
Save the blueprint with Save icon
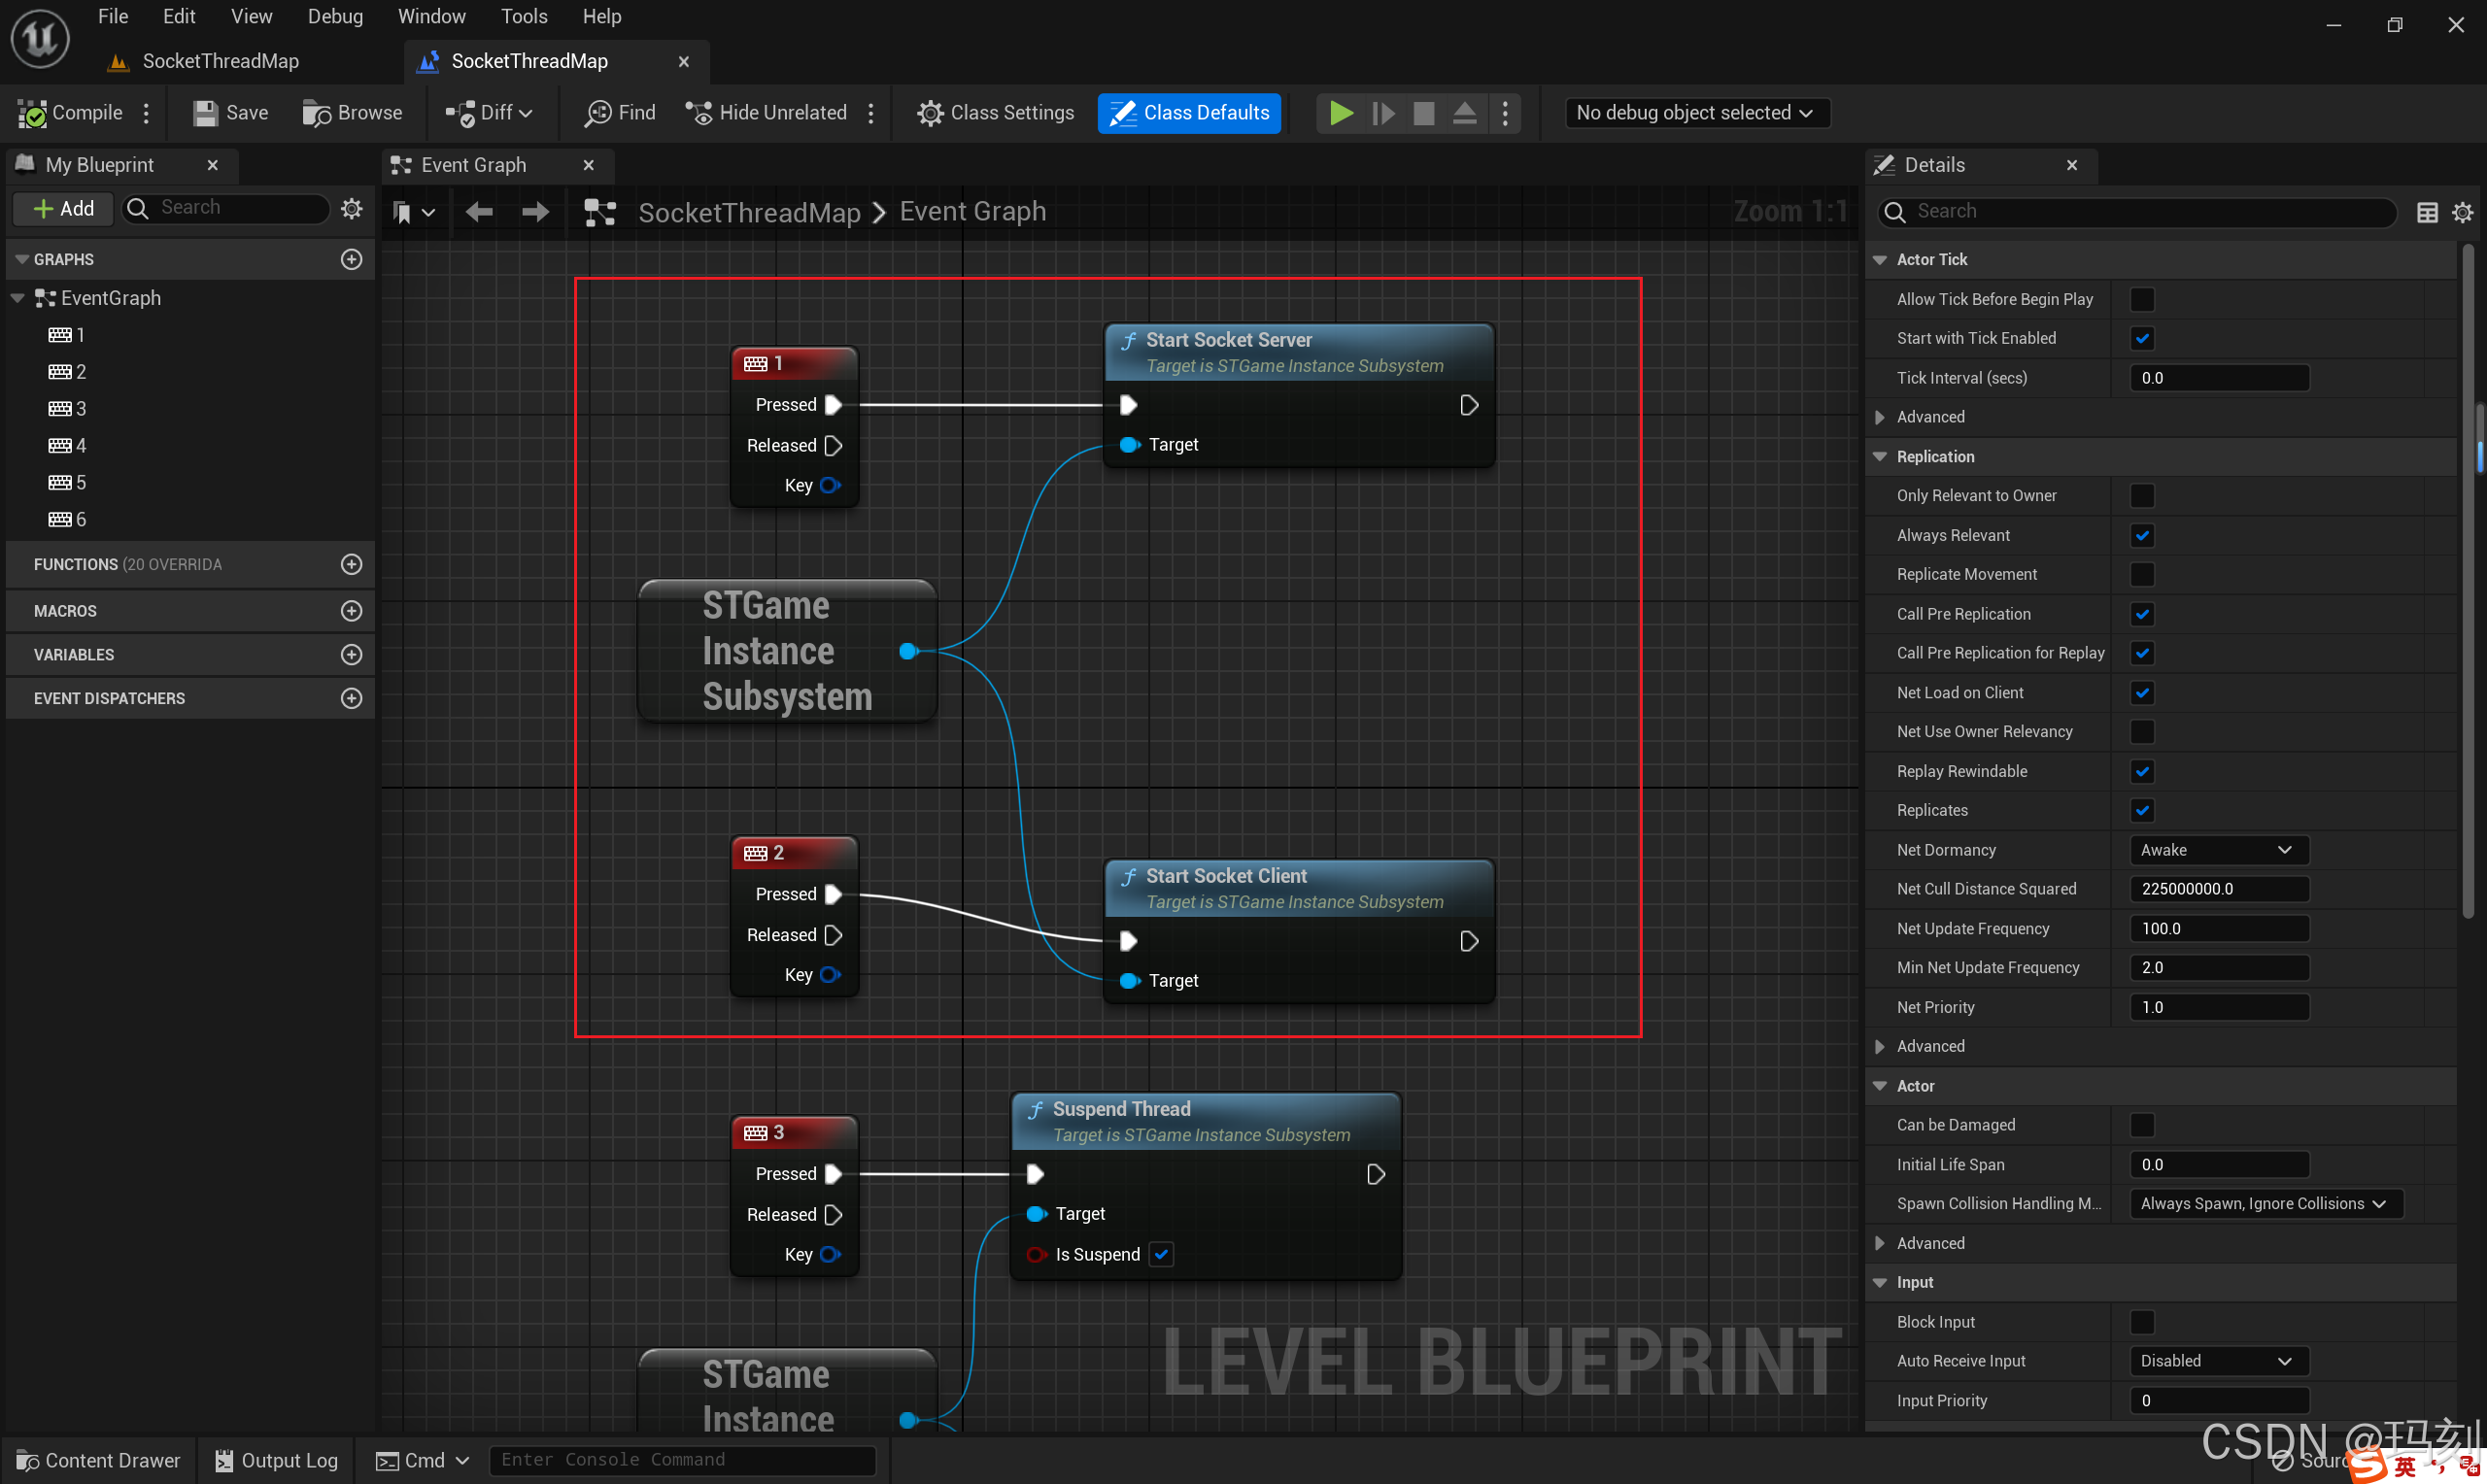(205, 113)
